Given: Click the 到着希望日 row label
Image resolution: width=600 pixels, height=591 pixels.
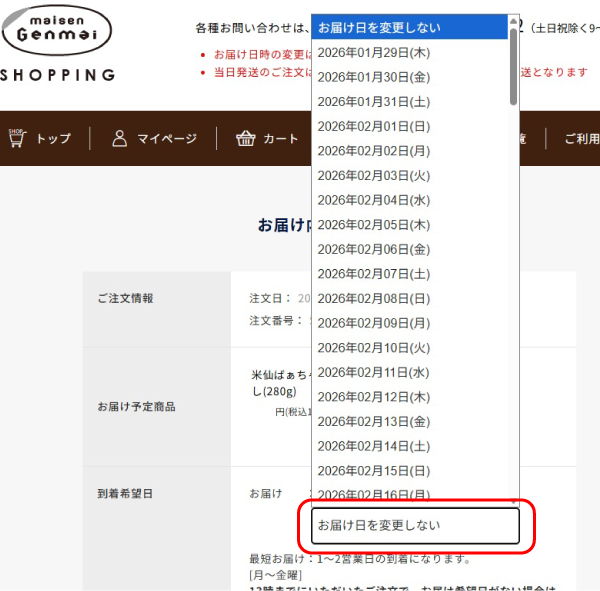Looking at the screenshot, I should [125, 493].
